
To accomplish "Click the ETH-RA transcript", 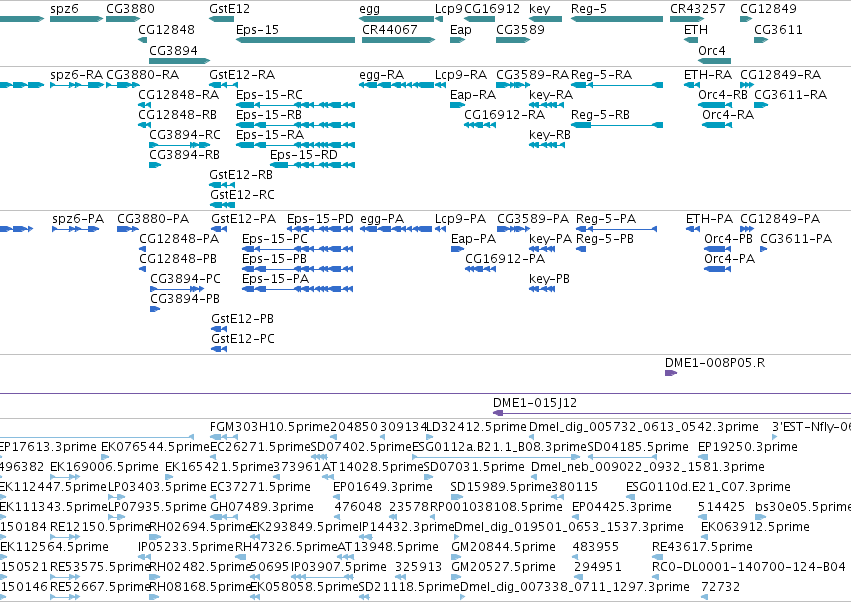I will pyautogui.click(x=691, y=85).
